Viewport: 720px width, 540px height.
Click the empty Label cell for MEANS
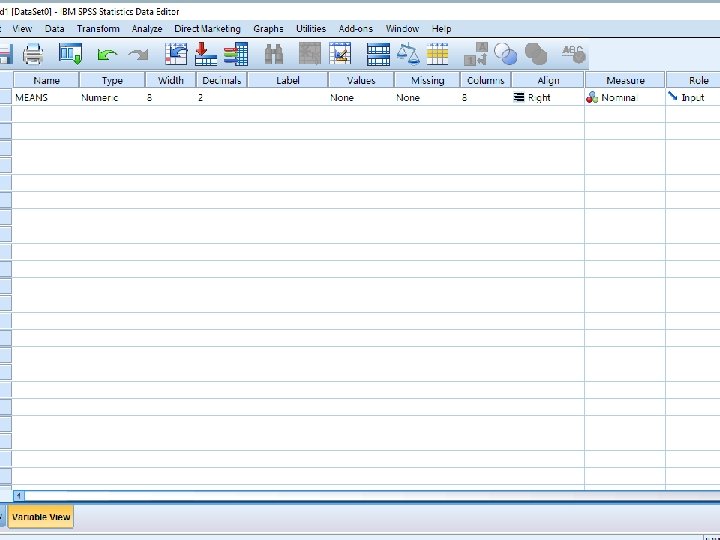click(288, 97)
